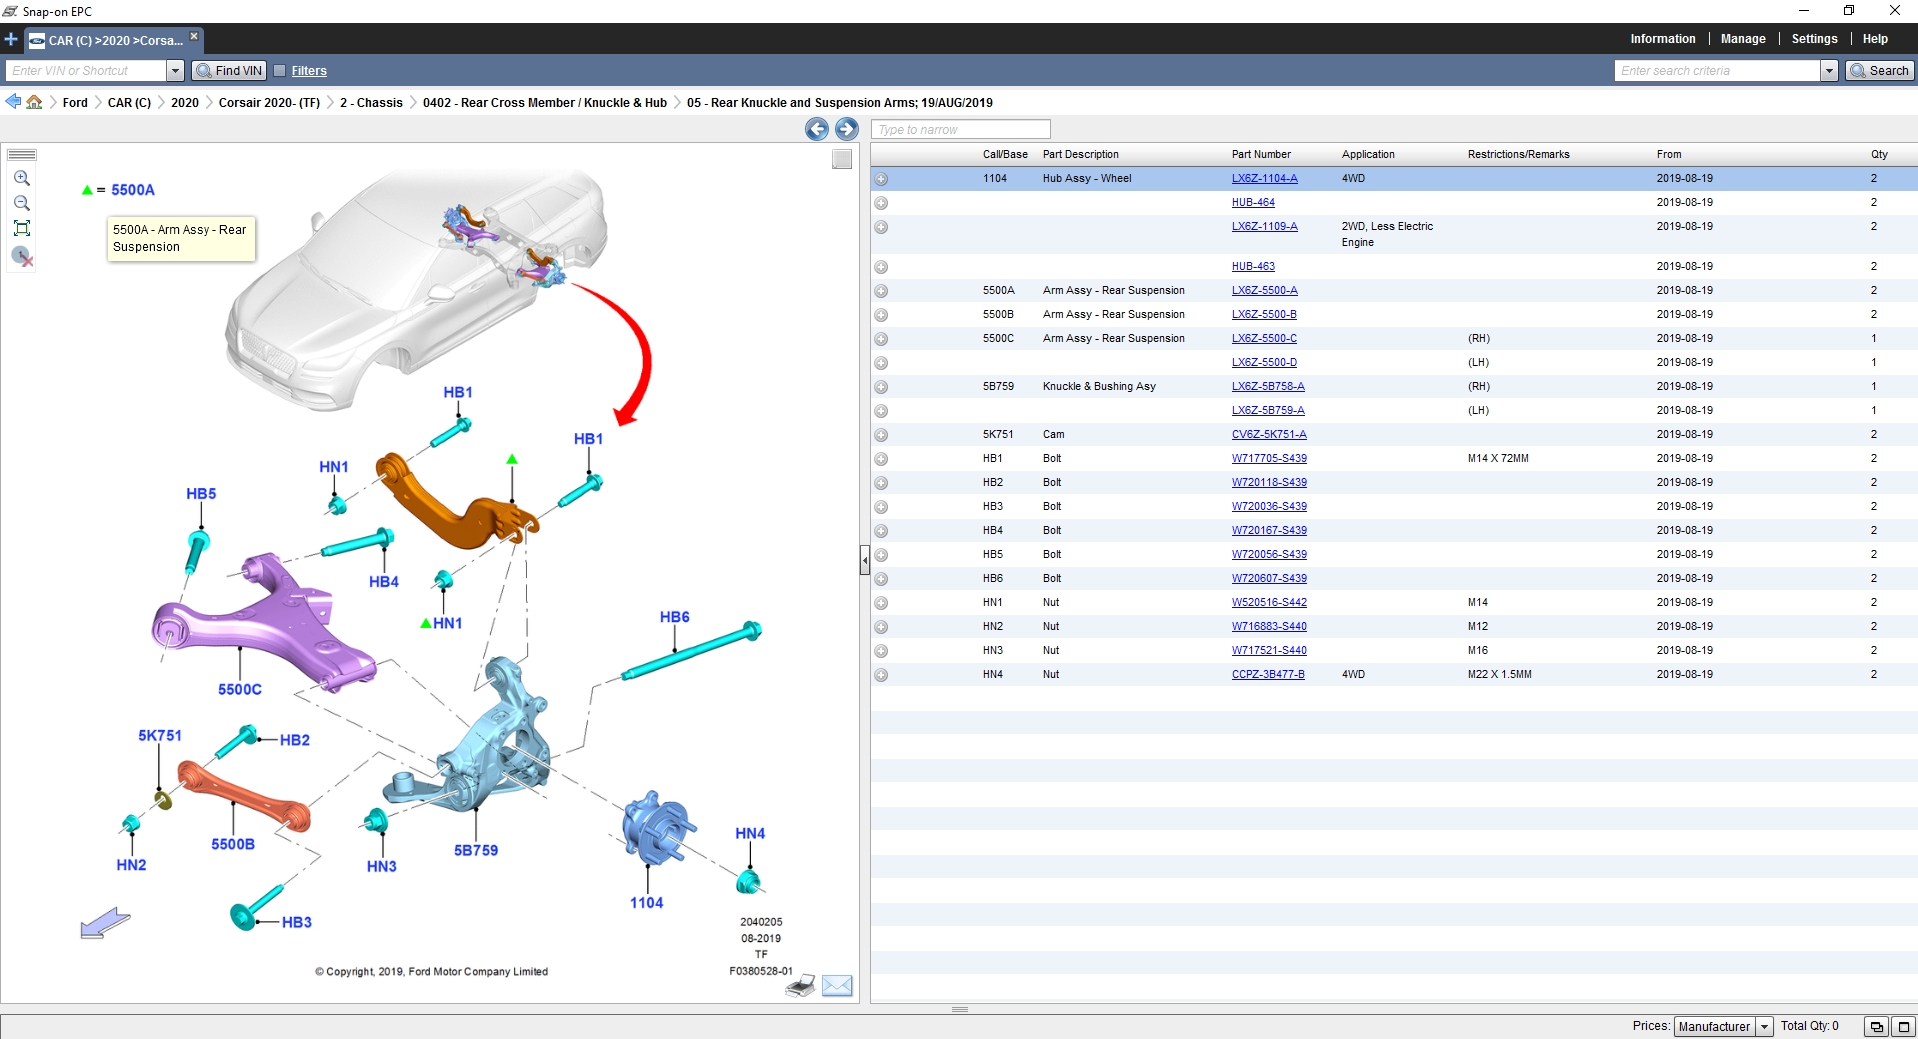Open the Settings menu
1918x1039 pixels.
click(1814, 39)
